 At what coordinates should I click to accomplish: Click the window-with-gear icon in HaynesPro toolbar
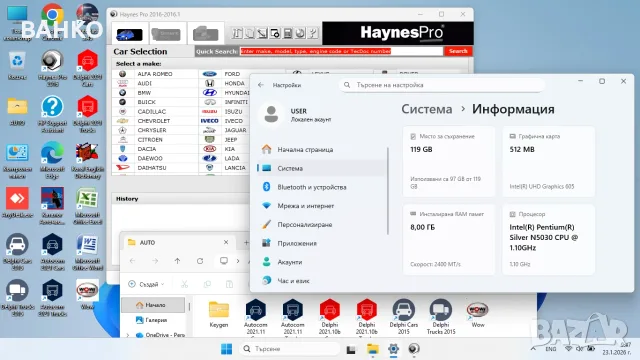[275, 33]
